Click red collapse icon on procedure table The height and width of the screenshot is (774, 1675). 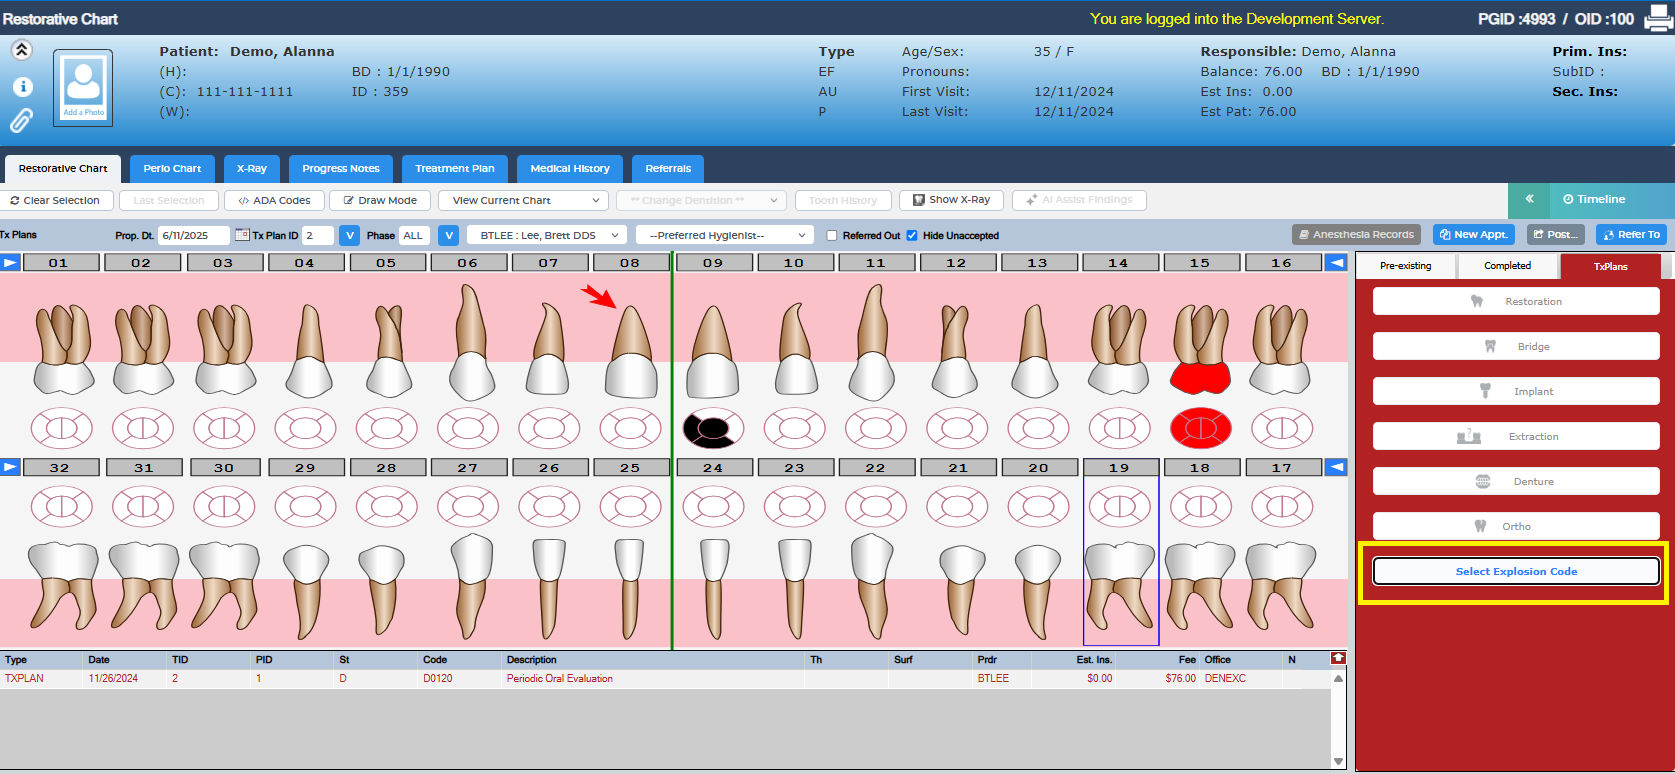1338,658
